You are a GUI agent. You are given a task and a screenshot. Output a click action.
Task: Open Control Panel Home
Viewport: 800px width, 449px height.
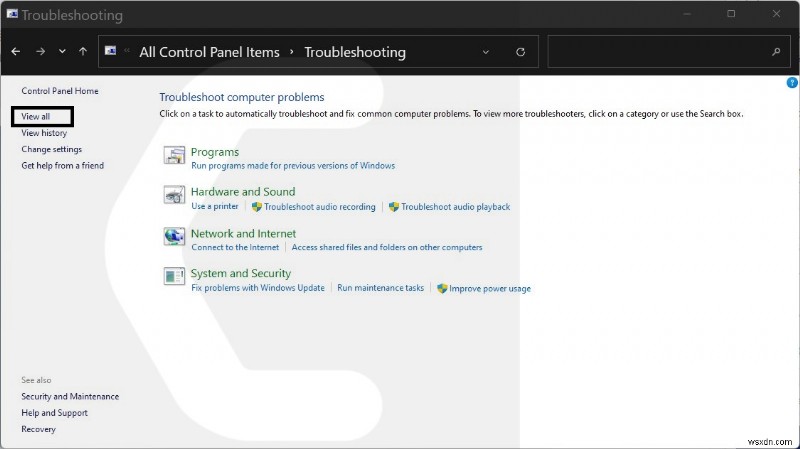pos(60,91)
